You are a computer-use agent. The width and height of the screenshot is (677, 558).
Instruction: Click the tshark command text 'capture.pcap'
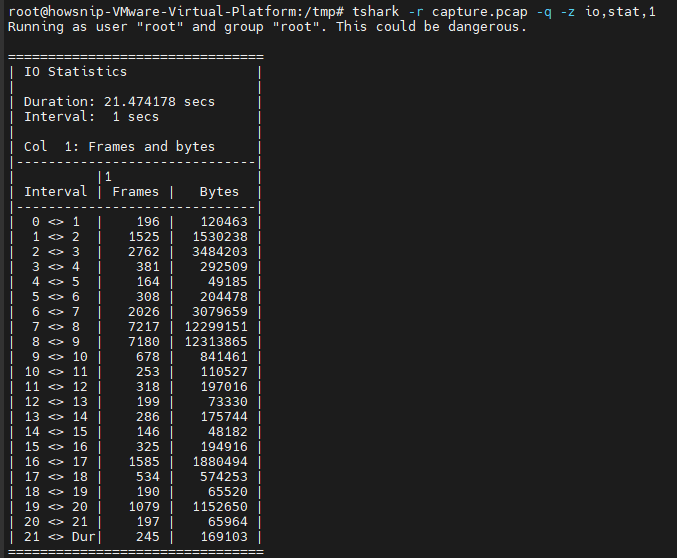(x=480, y=12)
